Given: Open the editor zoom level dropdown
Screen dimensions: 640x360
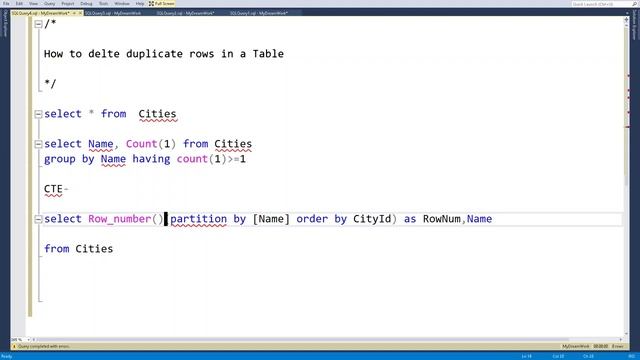Looking at the screenshot, I should click(29, 340).
